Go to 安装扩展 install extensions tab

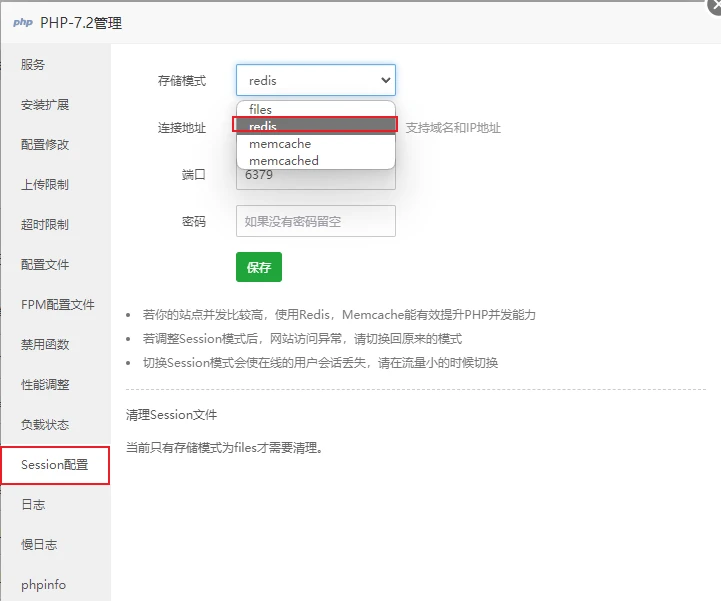click(x=45, y=105)
